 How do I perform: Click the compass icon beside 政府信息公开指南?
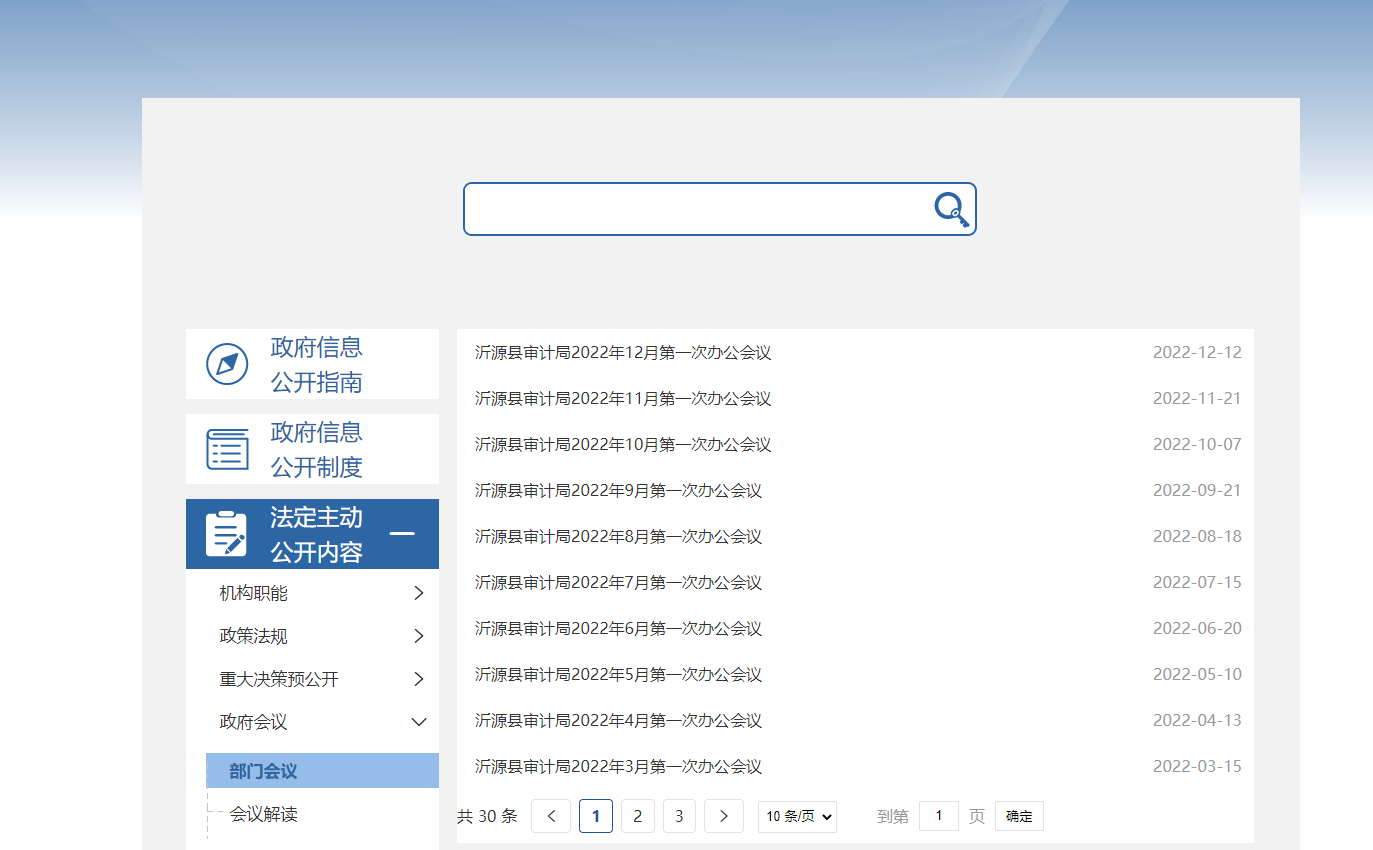coord(227,364)
